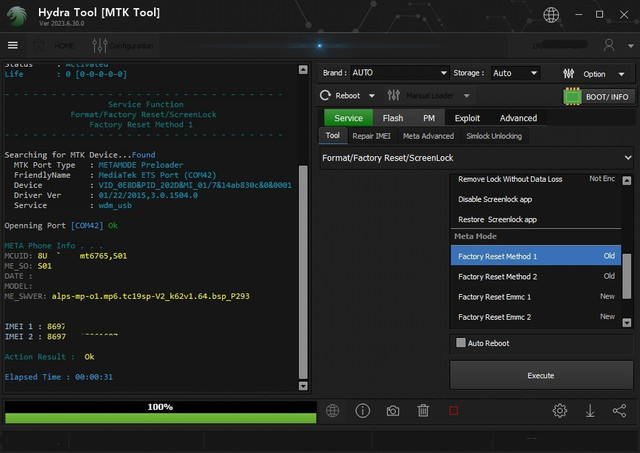Switch to the Advanced tab
Screen dimensions: 640x453
tap(518, 118)
